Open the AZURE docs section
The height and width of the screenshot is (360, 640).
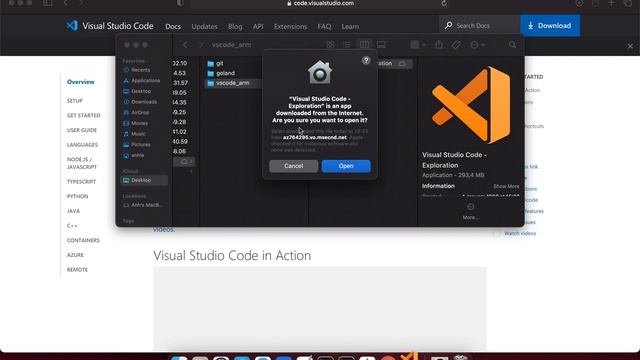[x=75, y=255]
